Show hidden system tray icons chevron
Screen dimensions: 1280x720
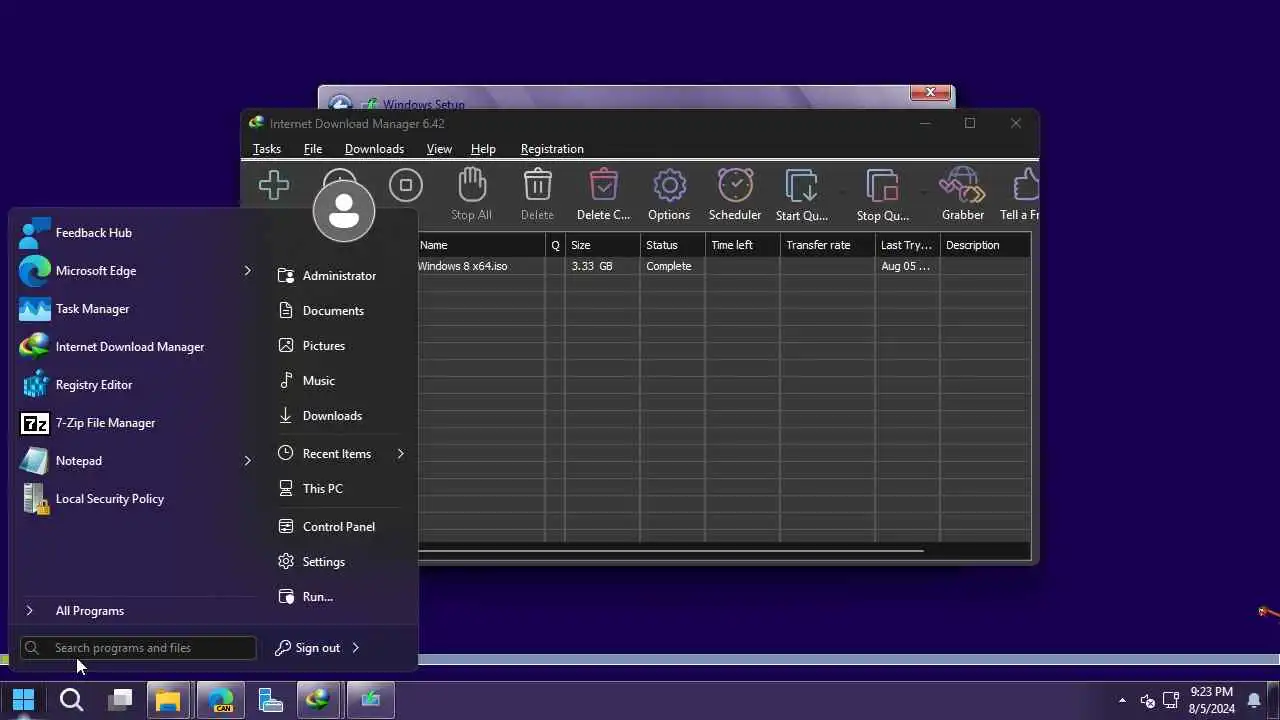1122,700
